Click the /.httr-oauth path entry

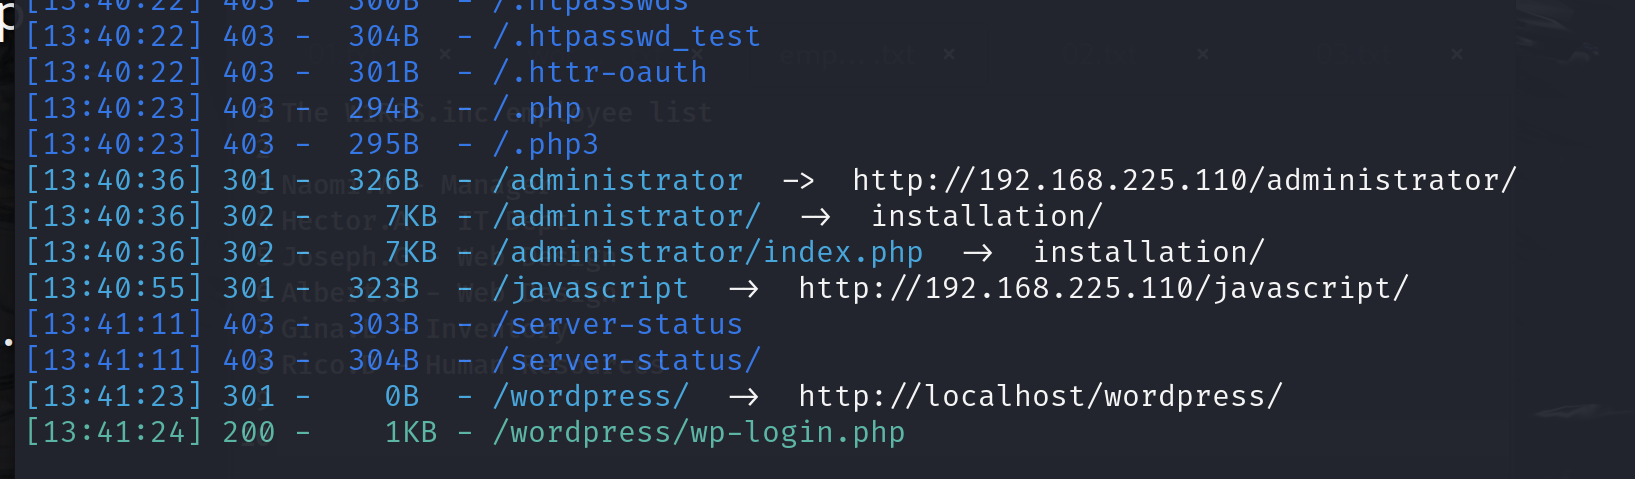(600, 73)
